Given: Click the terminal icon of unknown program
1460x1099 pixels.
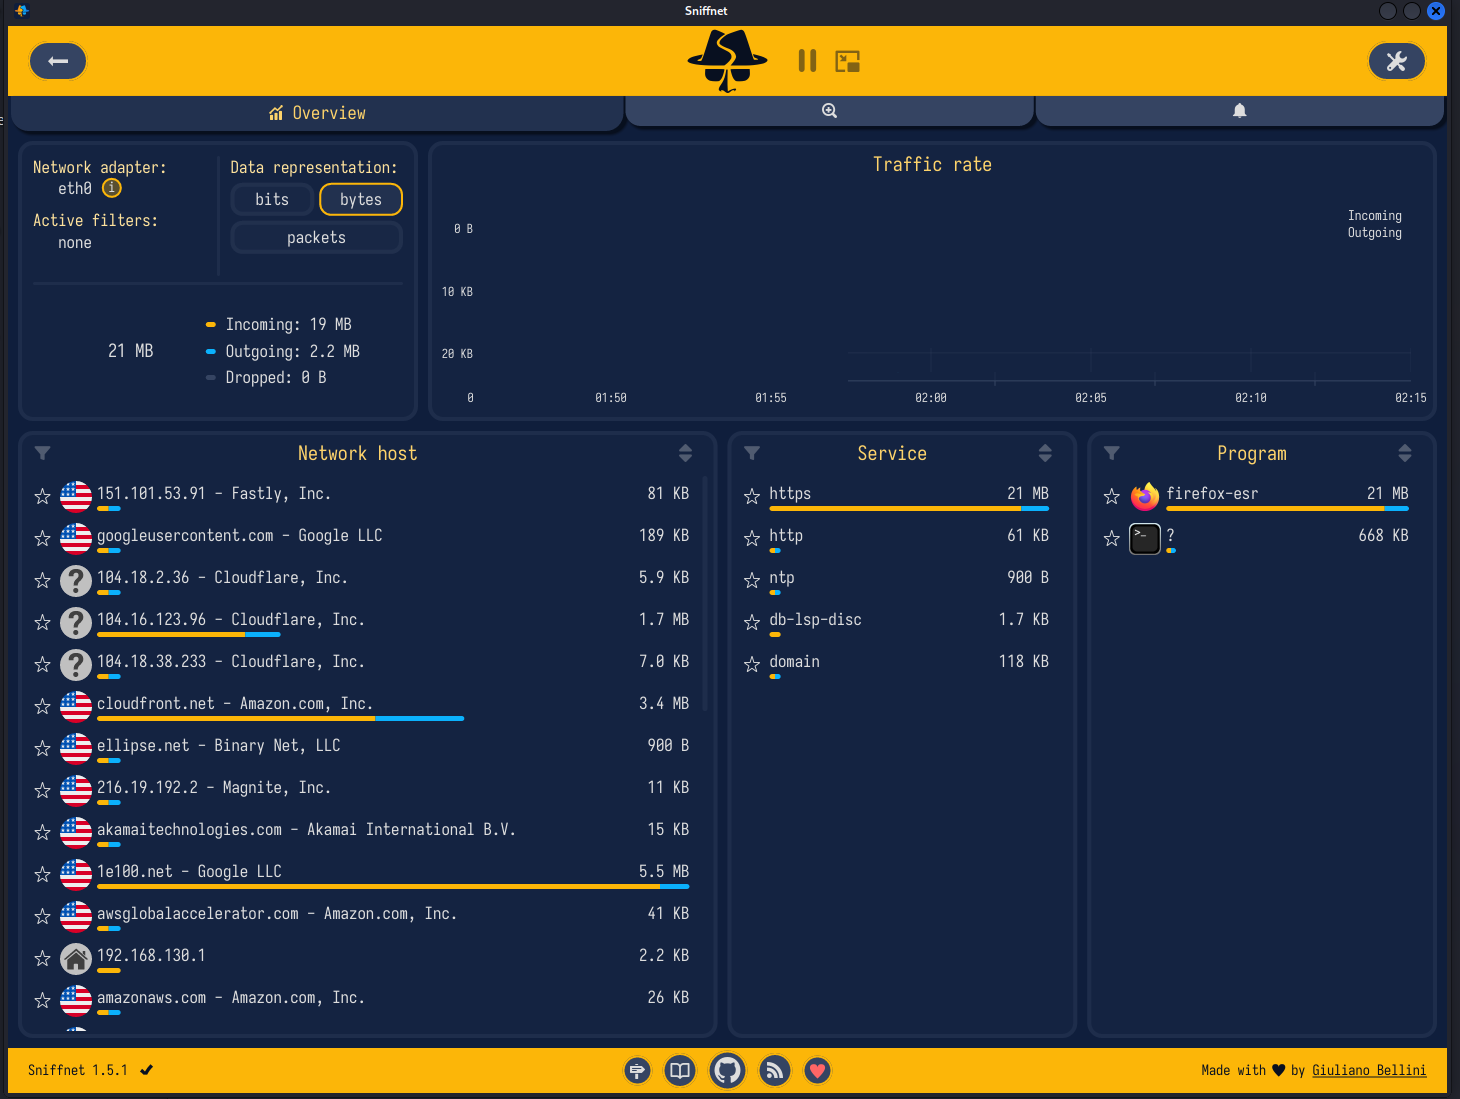Looking at the screenshot, I should tap(1145, 538).
